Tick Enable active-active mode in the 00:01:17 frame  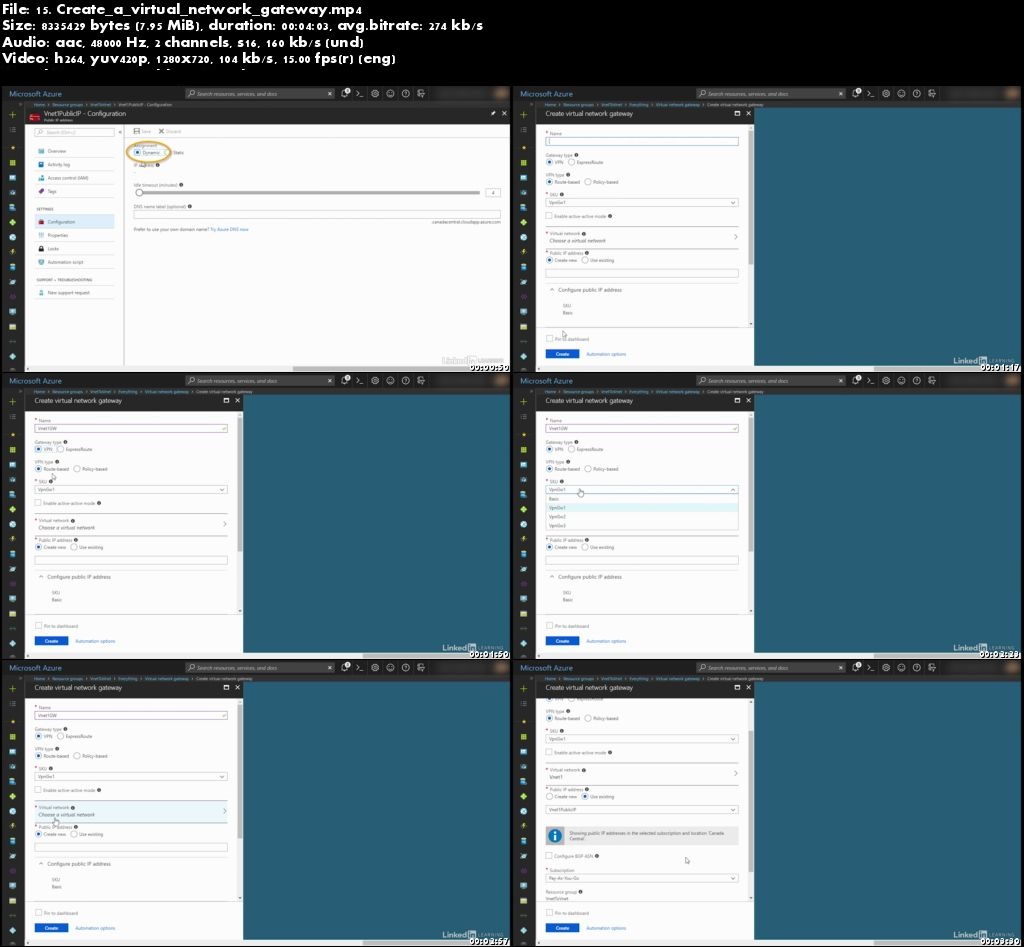[x=549, y=216]
